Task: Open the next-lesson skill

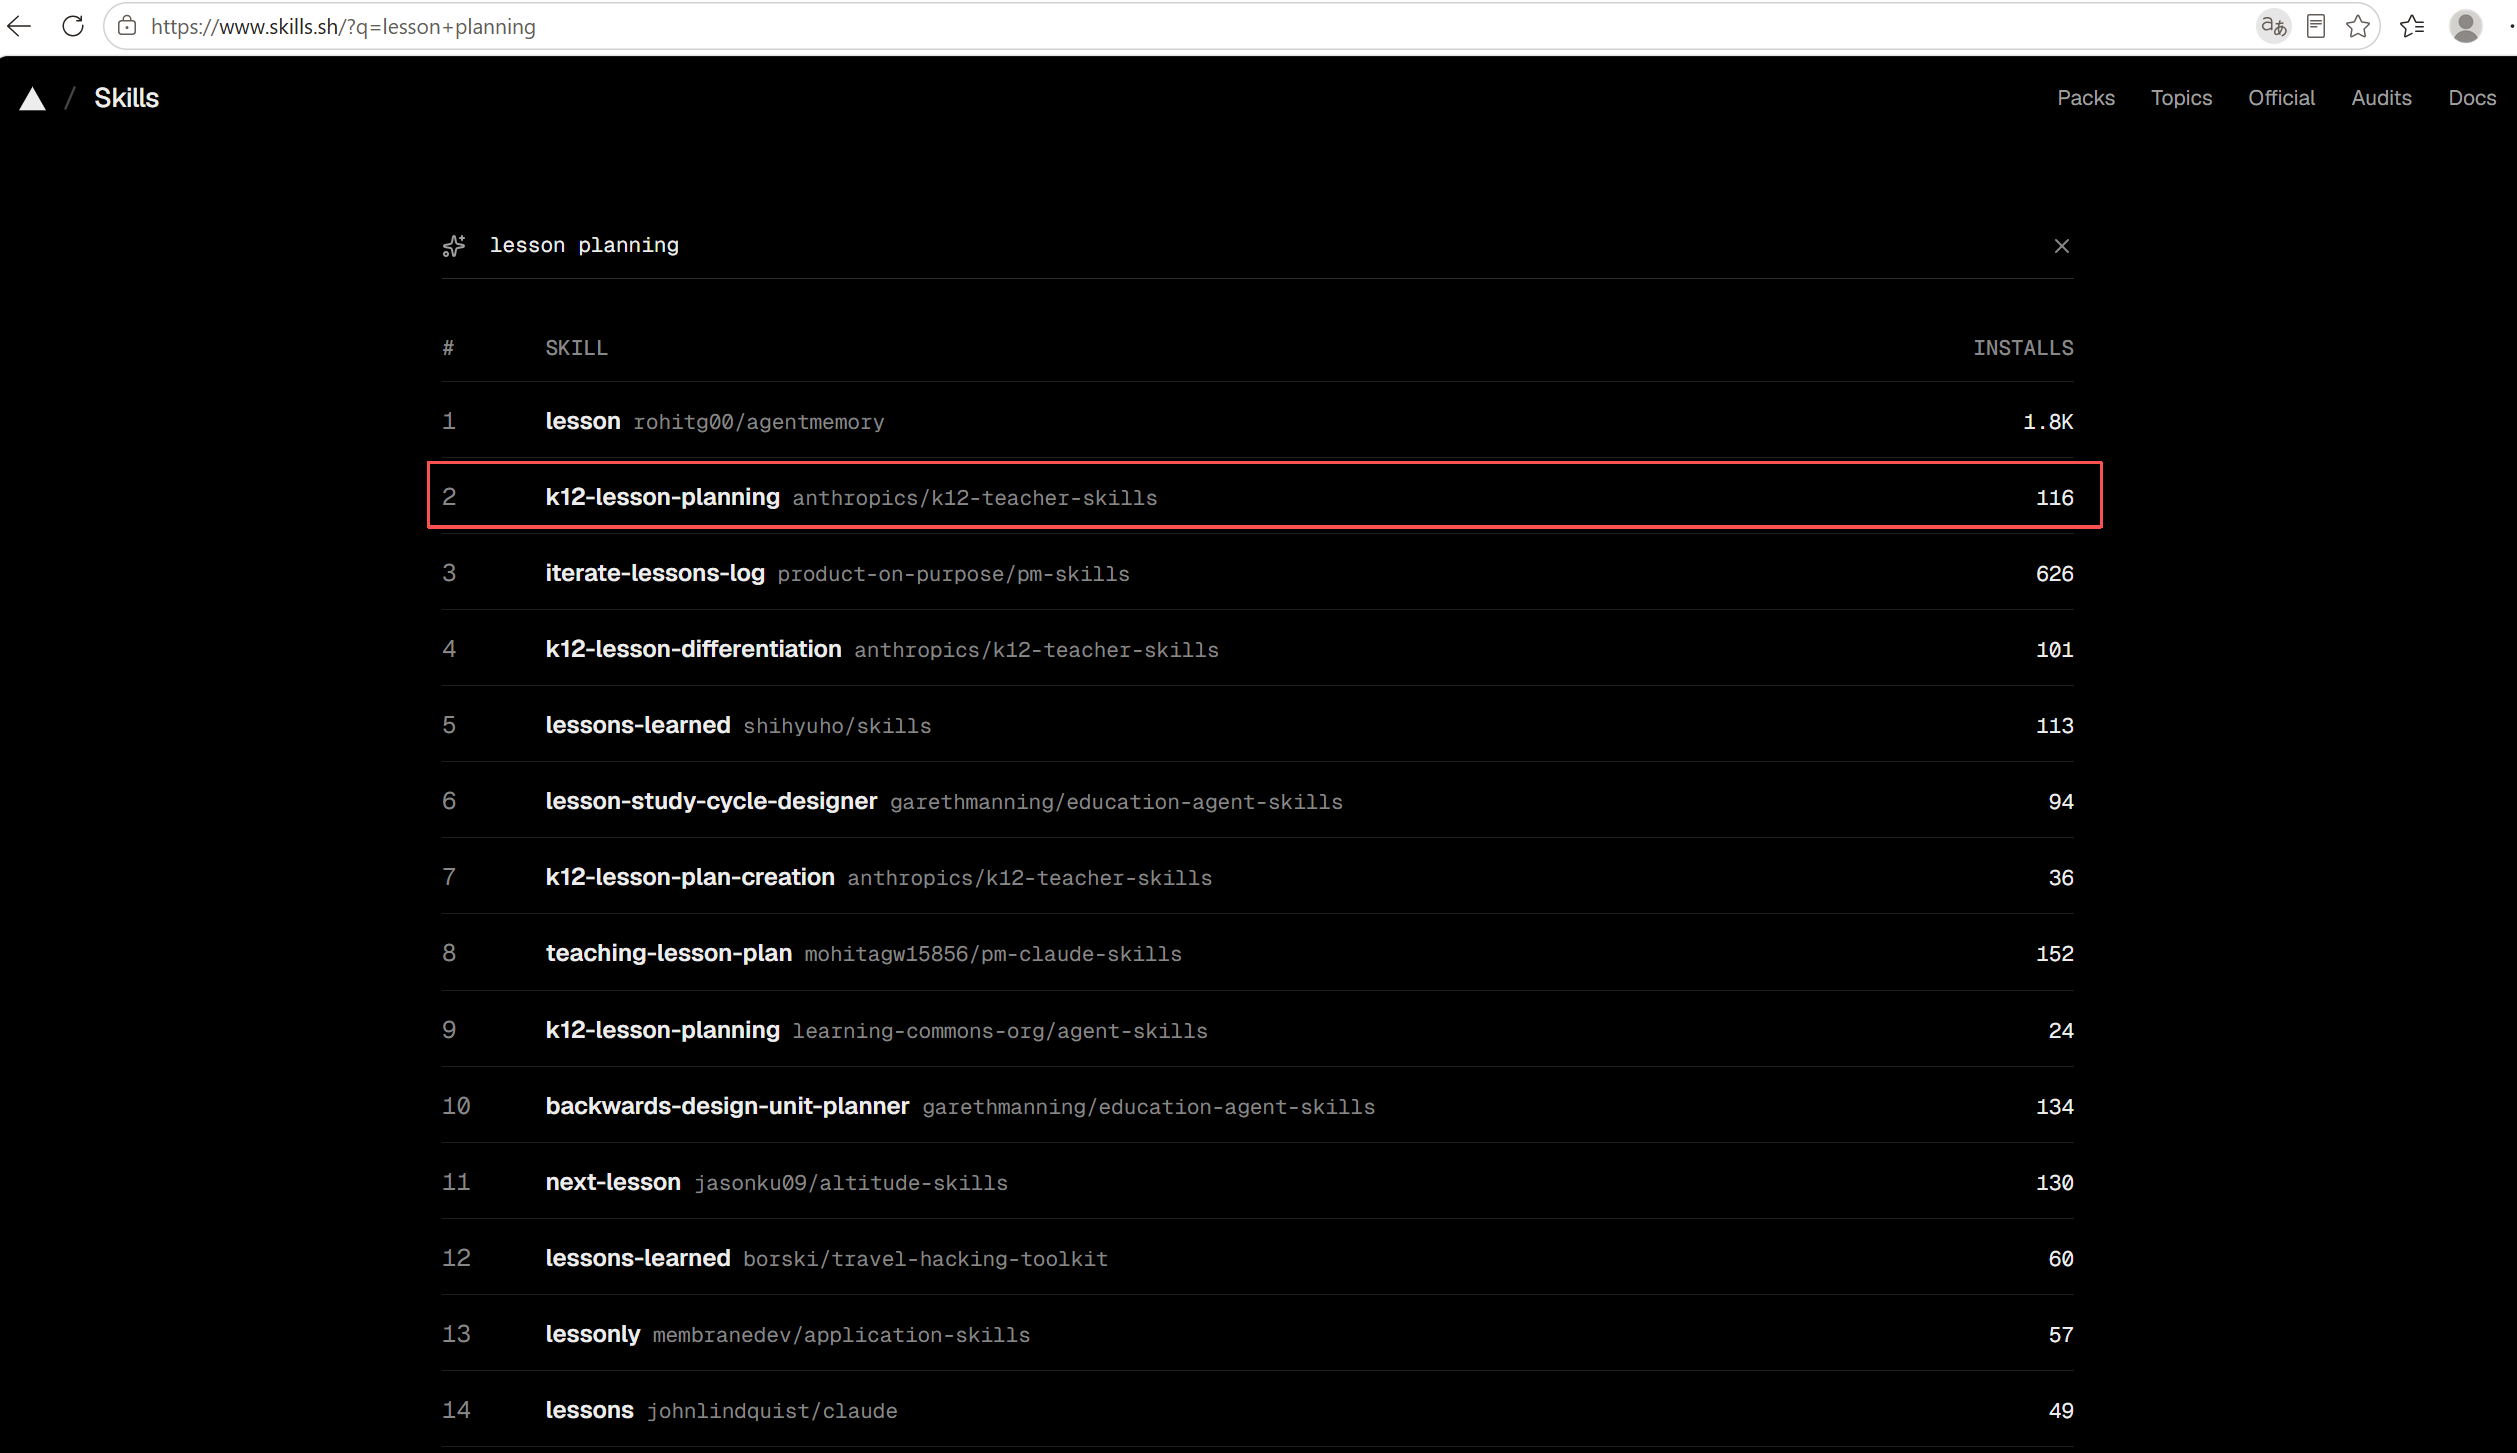Action: tap(1257, 1182)
